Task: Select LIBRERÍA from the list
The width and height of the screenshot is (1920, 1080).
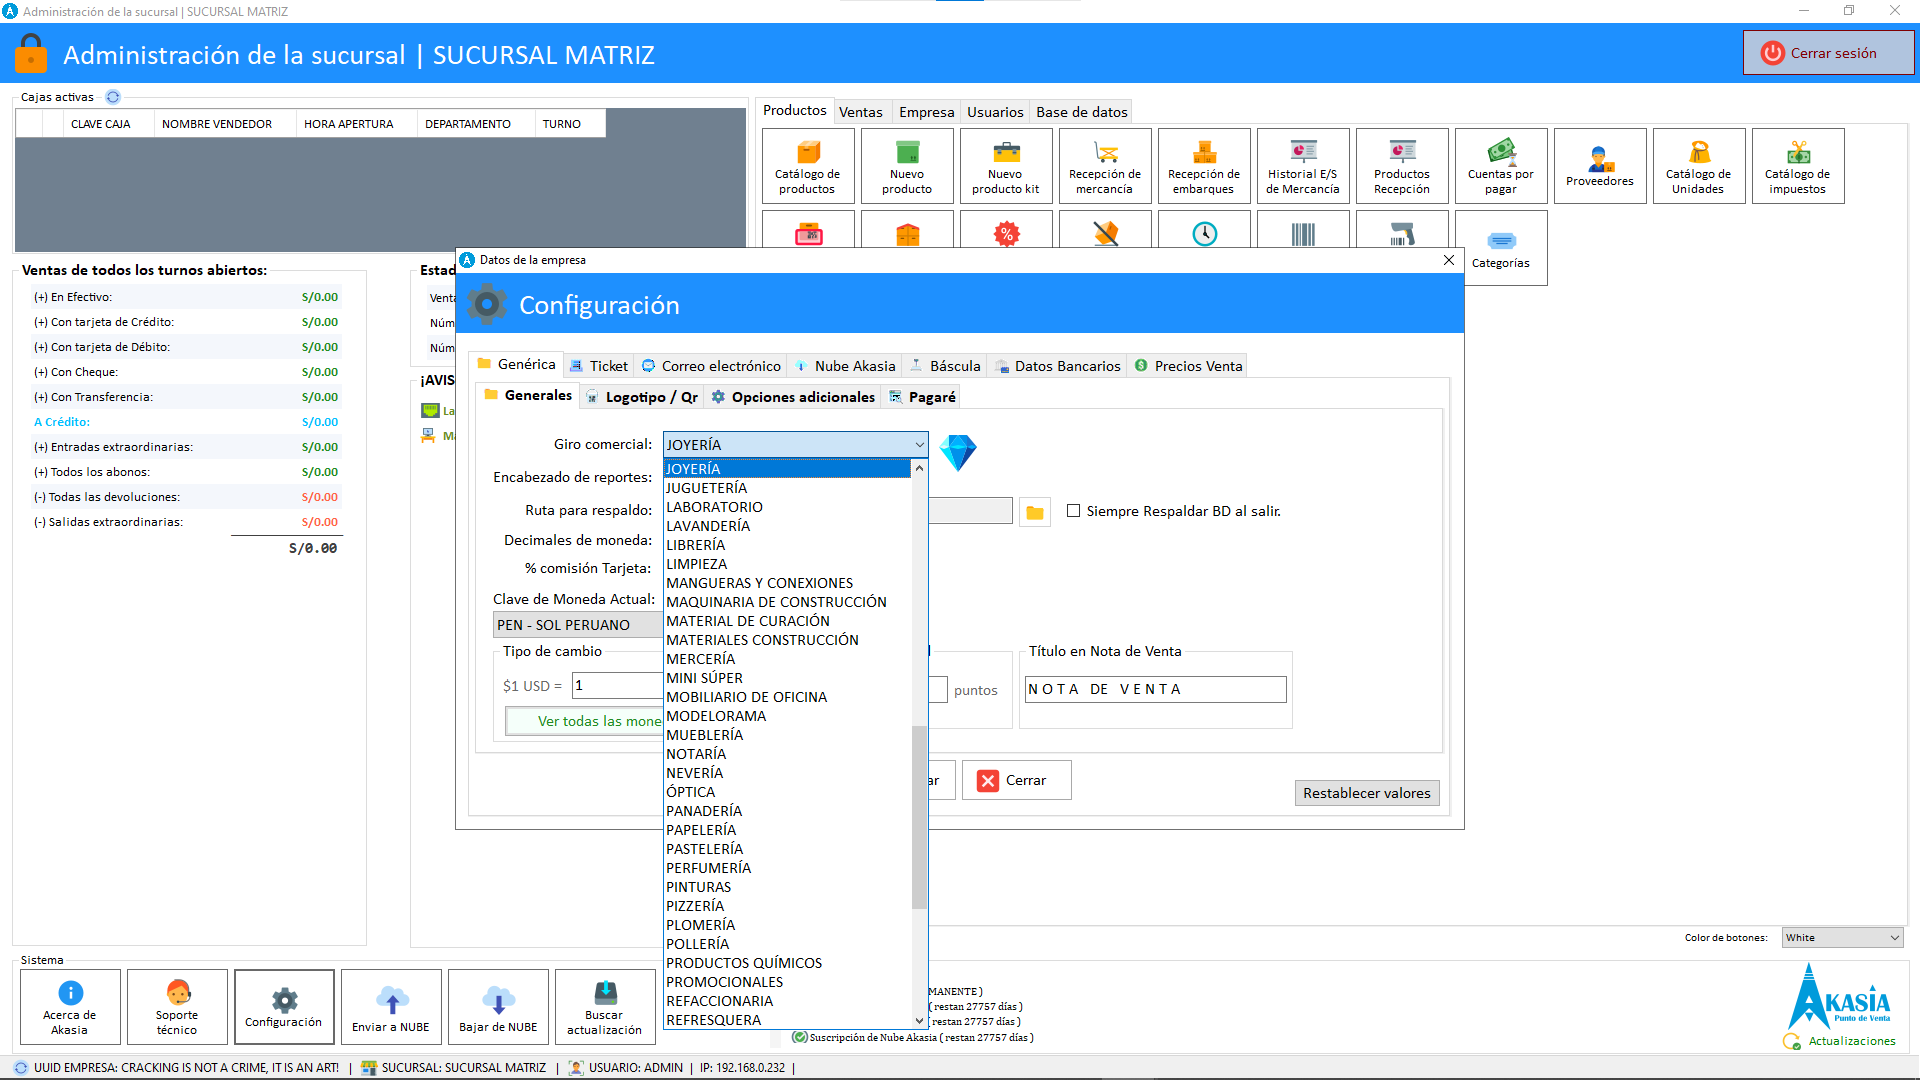Action: (788, 545)
